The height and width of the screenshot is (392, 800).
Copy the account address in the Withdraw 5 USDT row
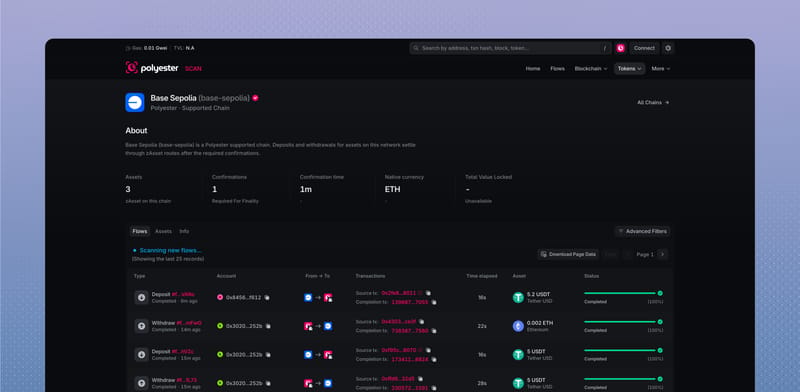click(x=268, y=383)
